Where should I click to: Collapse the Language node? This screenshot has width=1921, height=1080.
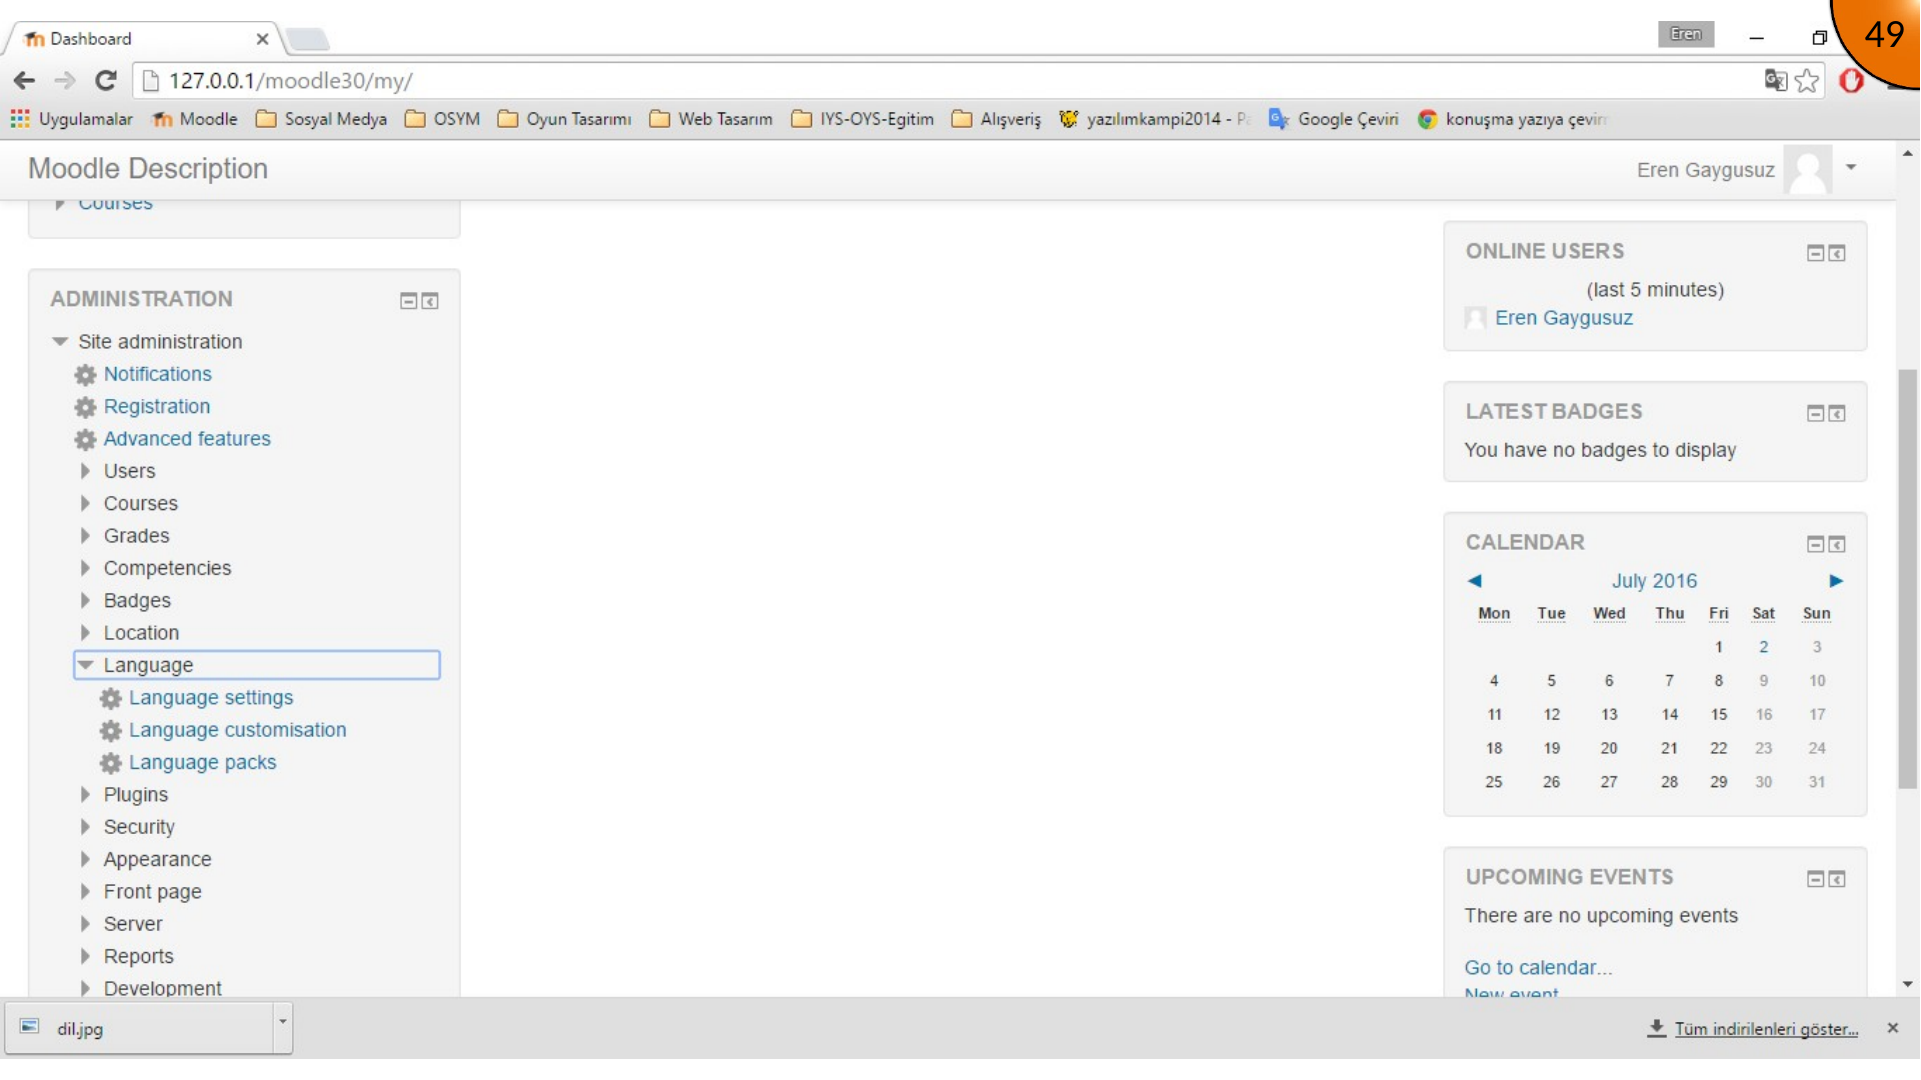[x=86, y=665]
